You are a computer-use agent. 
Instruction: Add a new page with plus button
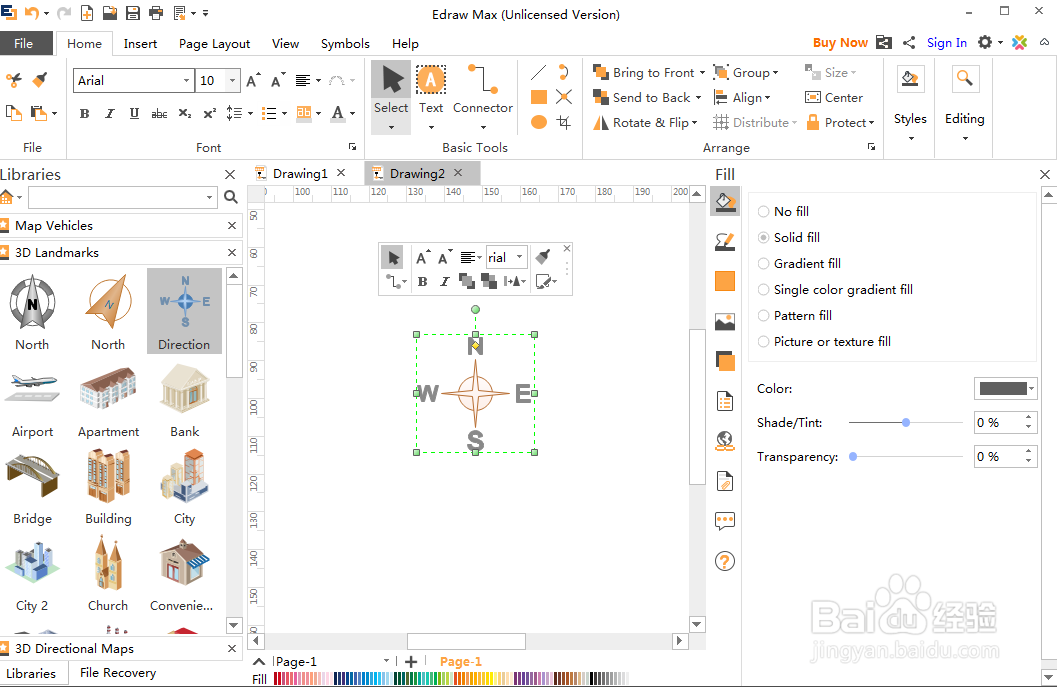pyautogui.click(x=411, y=661)
